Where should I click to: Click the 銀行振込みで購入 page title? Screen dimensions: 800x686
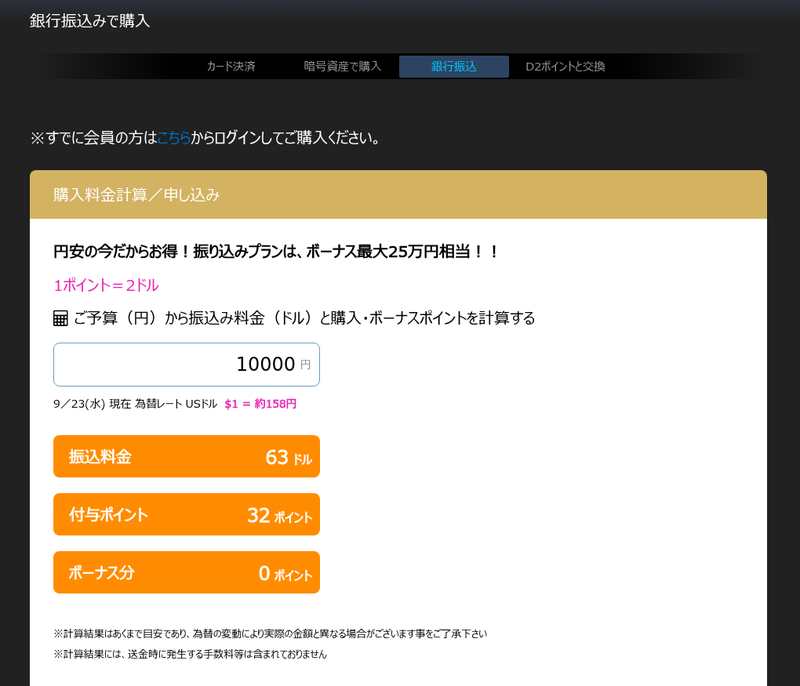coord(89,21)
